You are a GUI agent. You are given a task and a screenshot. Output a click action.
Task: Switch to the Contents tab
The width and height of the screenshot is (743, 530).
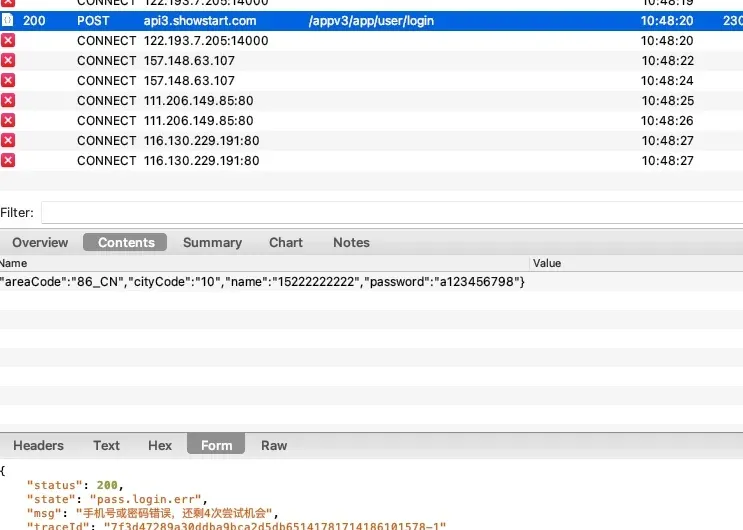pyautogui.click(x=125, y=242)
